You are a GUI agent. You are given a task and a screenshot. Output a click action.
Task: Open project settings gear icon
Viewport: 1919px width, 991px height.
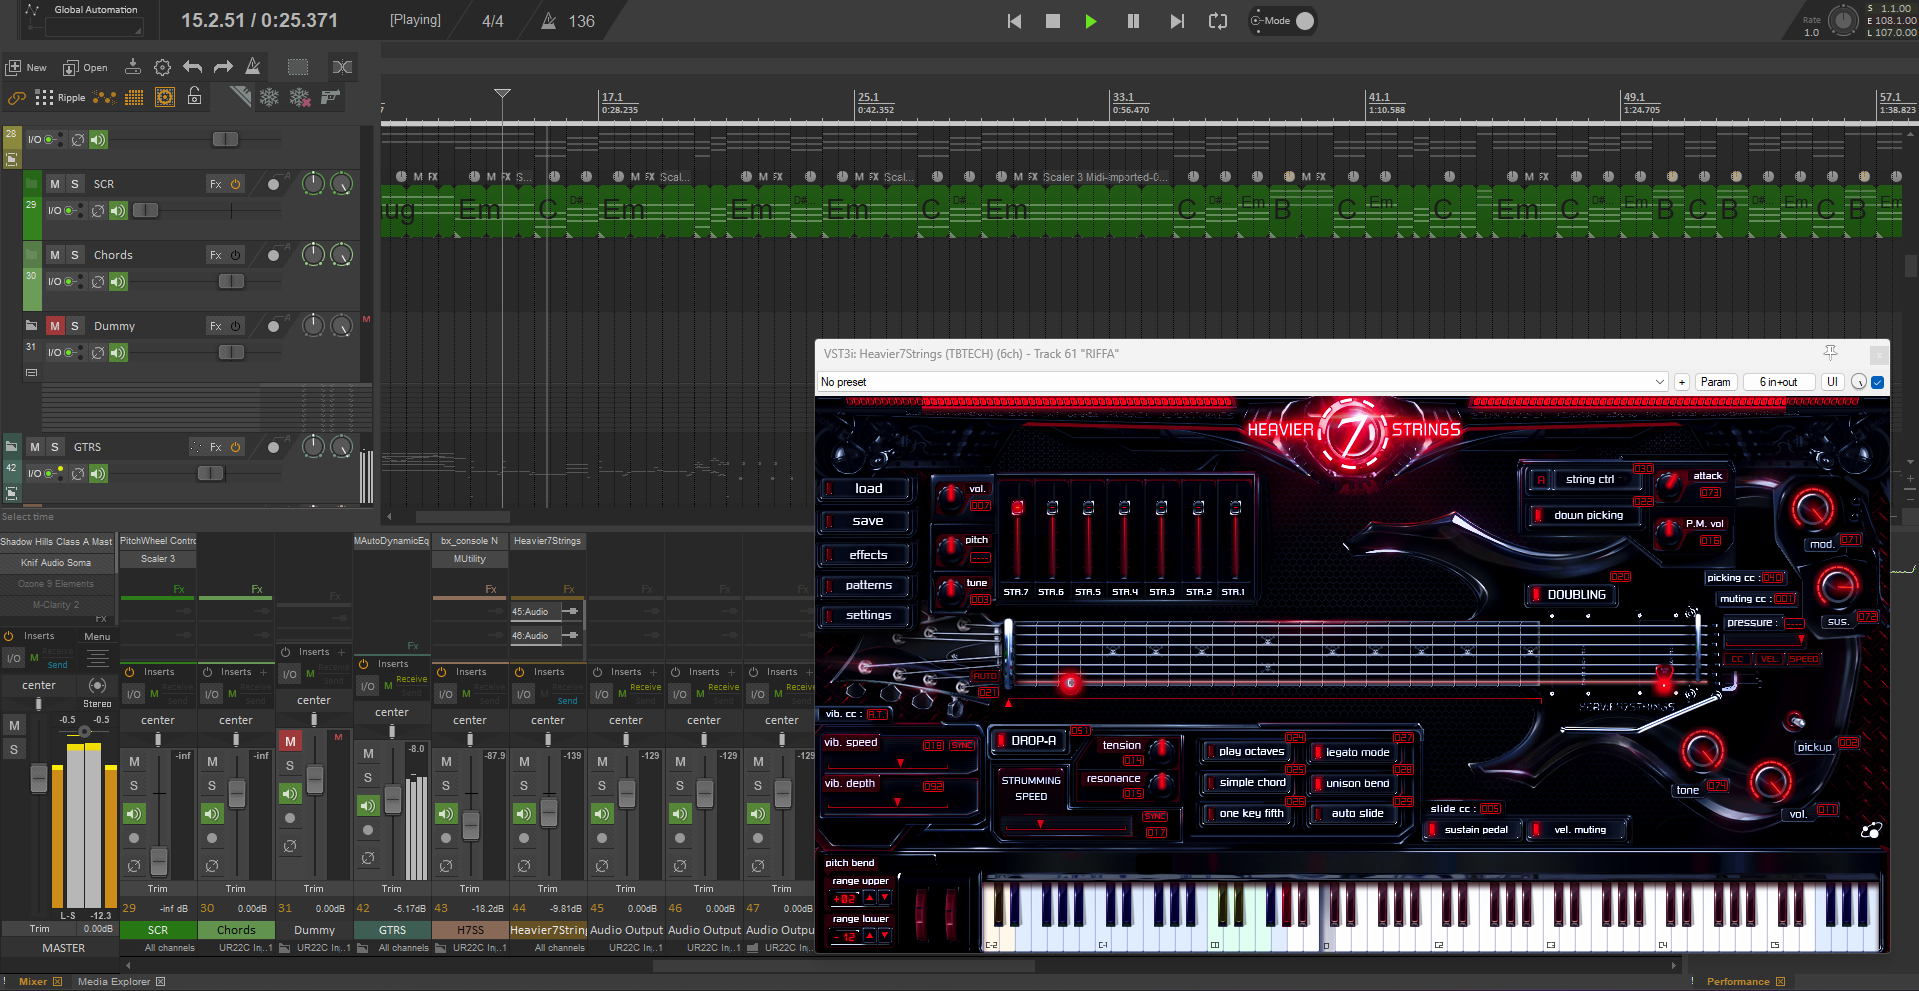162,67
